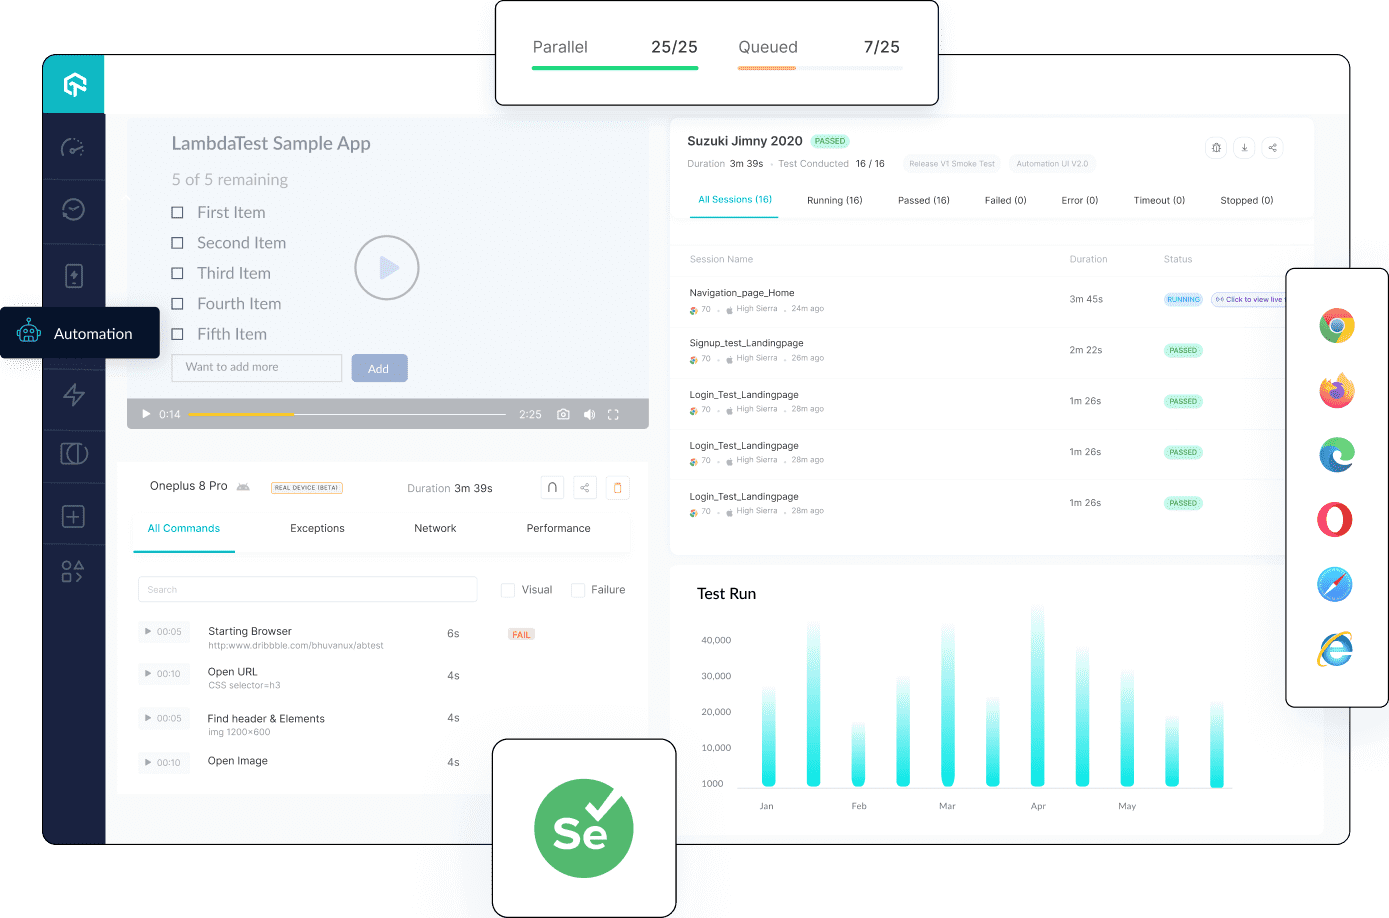Expand the 00:10 Open Image command
The height and width of the screenshot is (918, 1389).
click(x=163, y=762)
